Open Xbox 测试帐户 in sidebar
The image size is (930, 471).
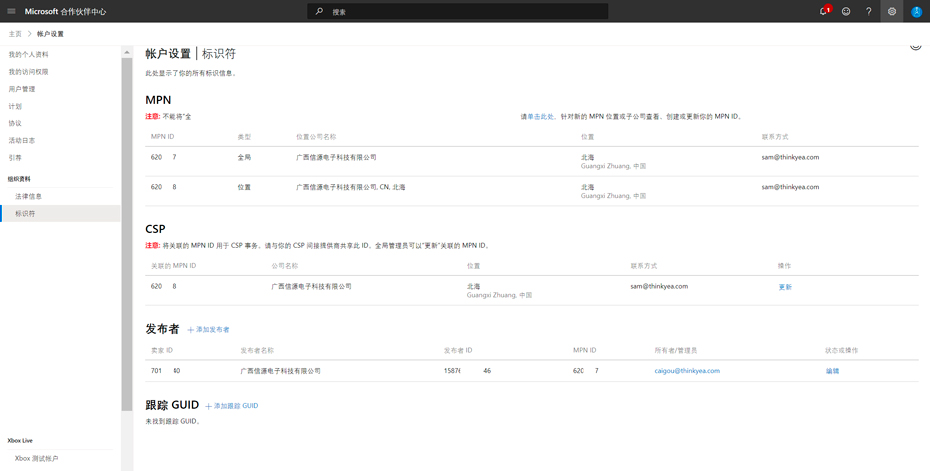(x=37, y=459)
